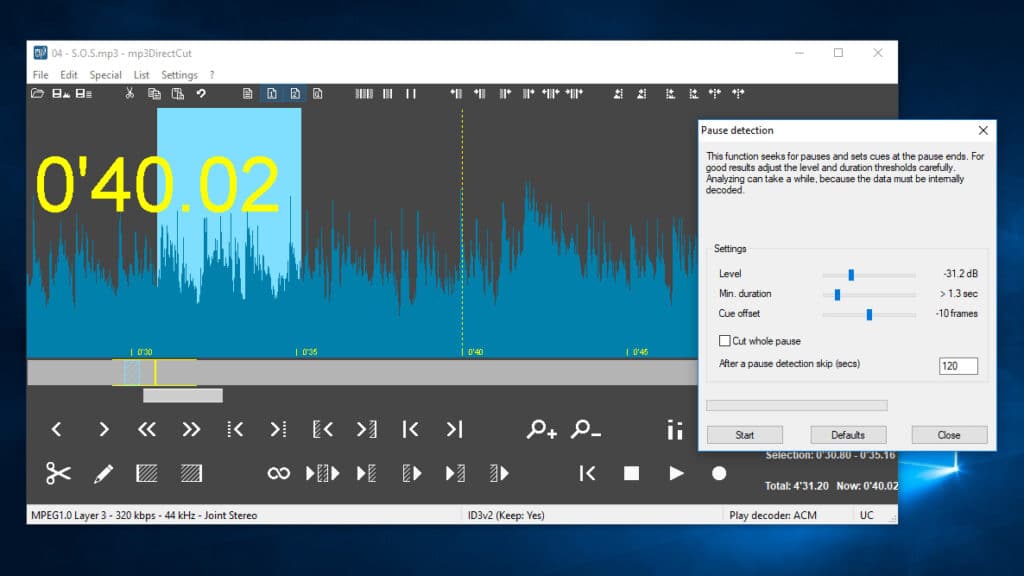Click Start to begin pause detection
The image size is (1024, 576).
(x=744, y=435)
